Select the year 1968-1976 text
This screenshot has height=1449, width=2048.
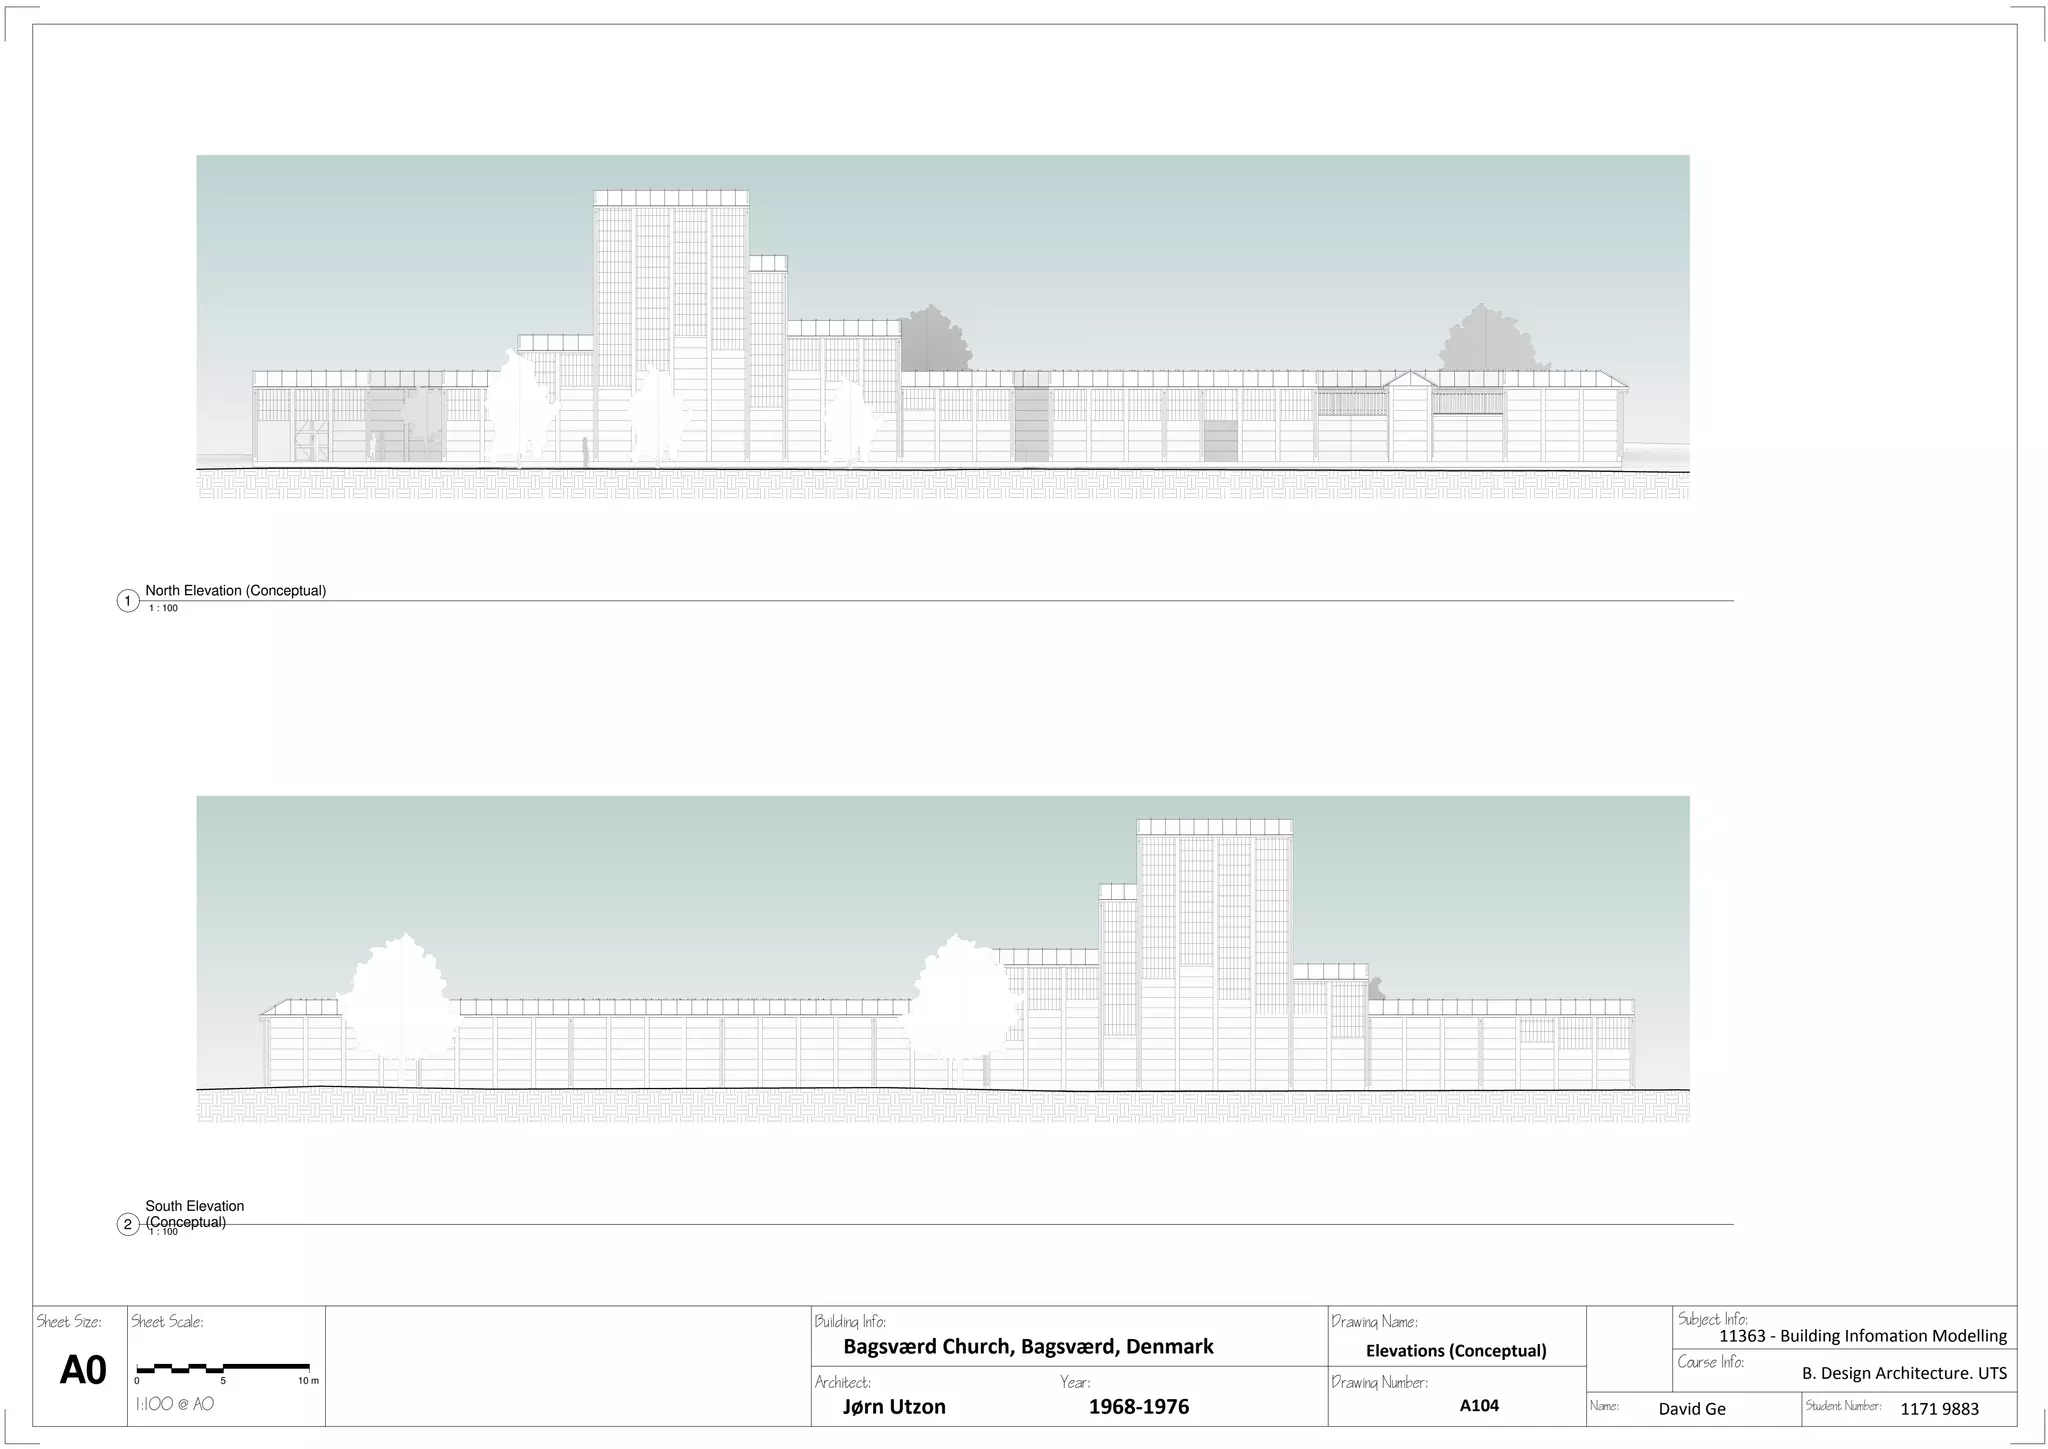click(x=1139, y=1407)
